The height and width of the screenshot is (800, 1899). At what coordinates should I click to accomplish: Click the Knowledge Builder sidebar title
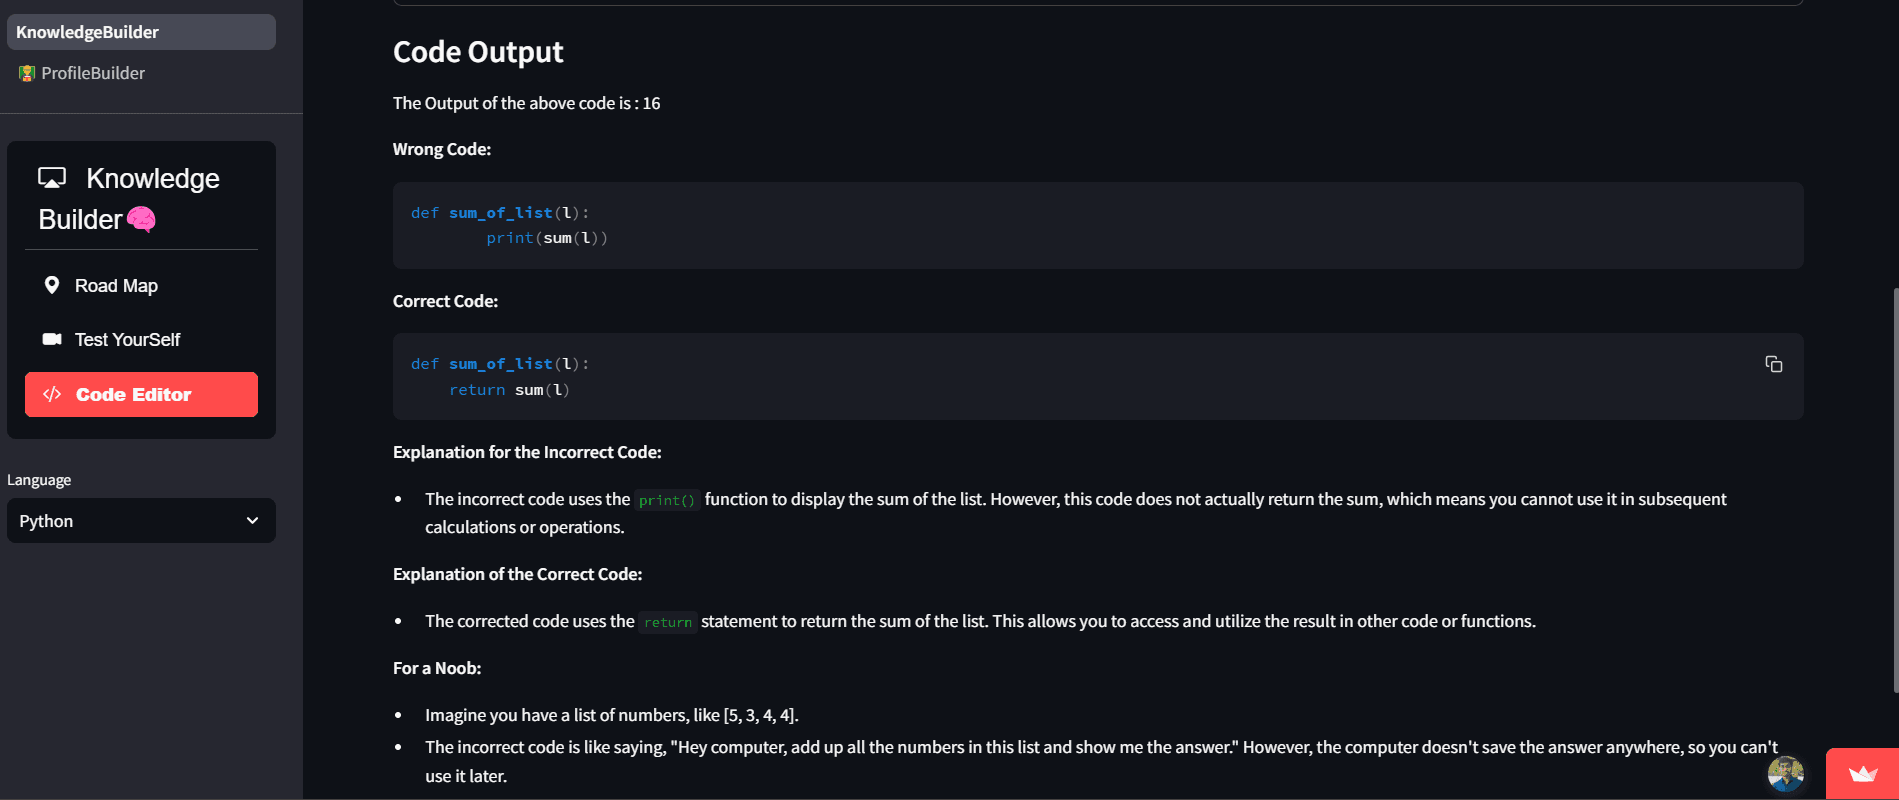(x=129, y=198)
